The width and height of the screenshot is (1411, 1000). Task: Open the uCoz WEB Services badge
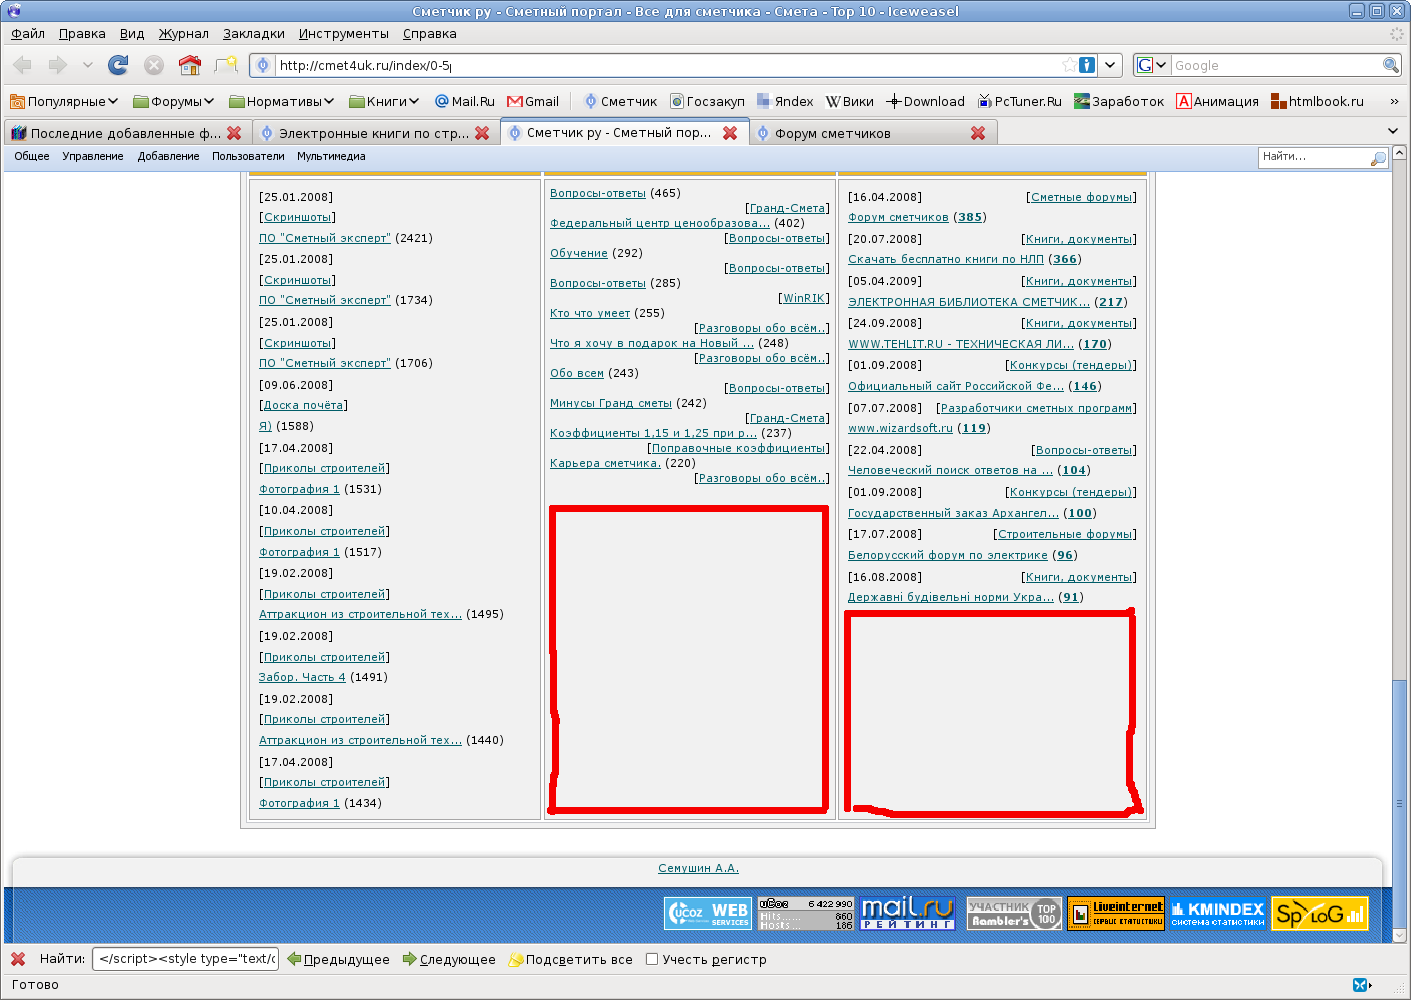[x=709, y=913]
